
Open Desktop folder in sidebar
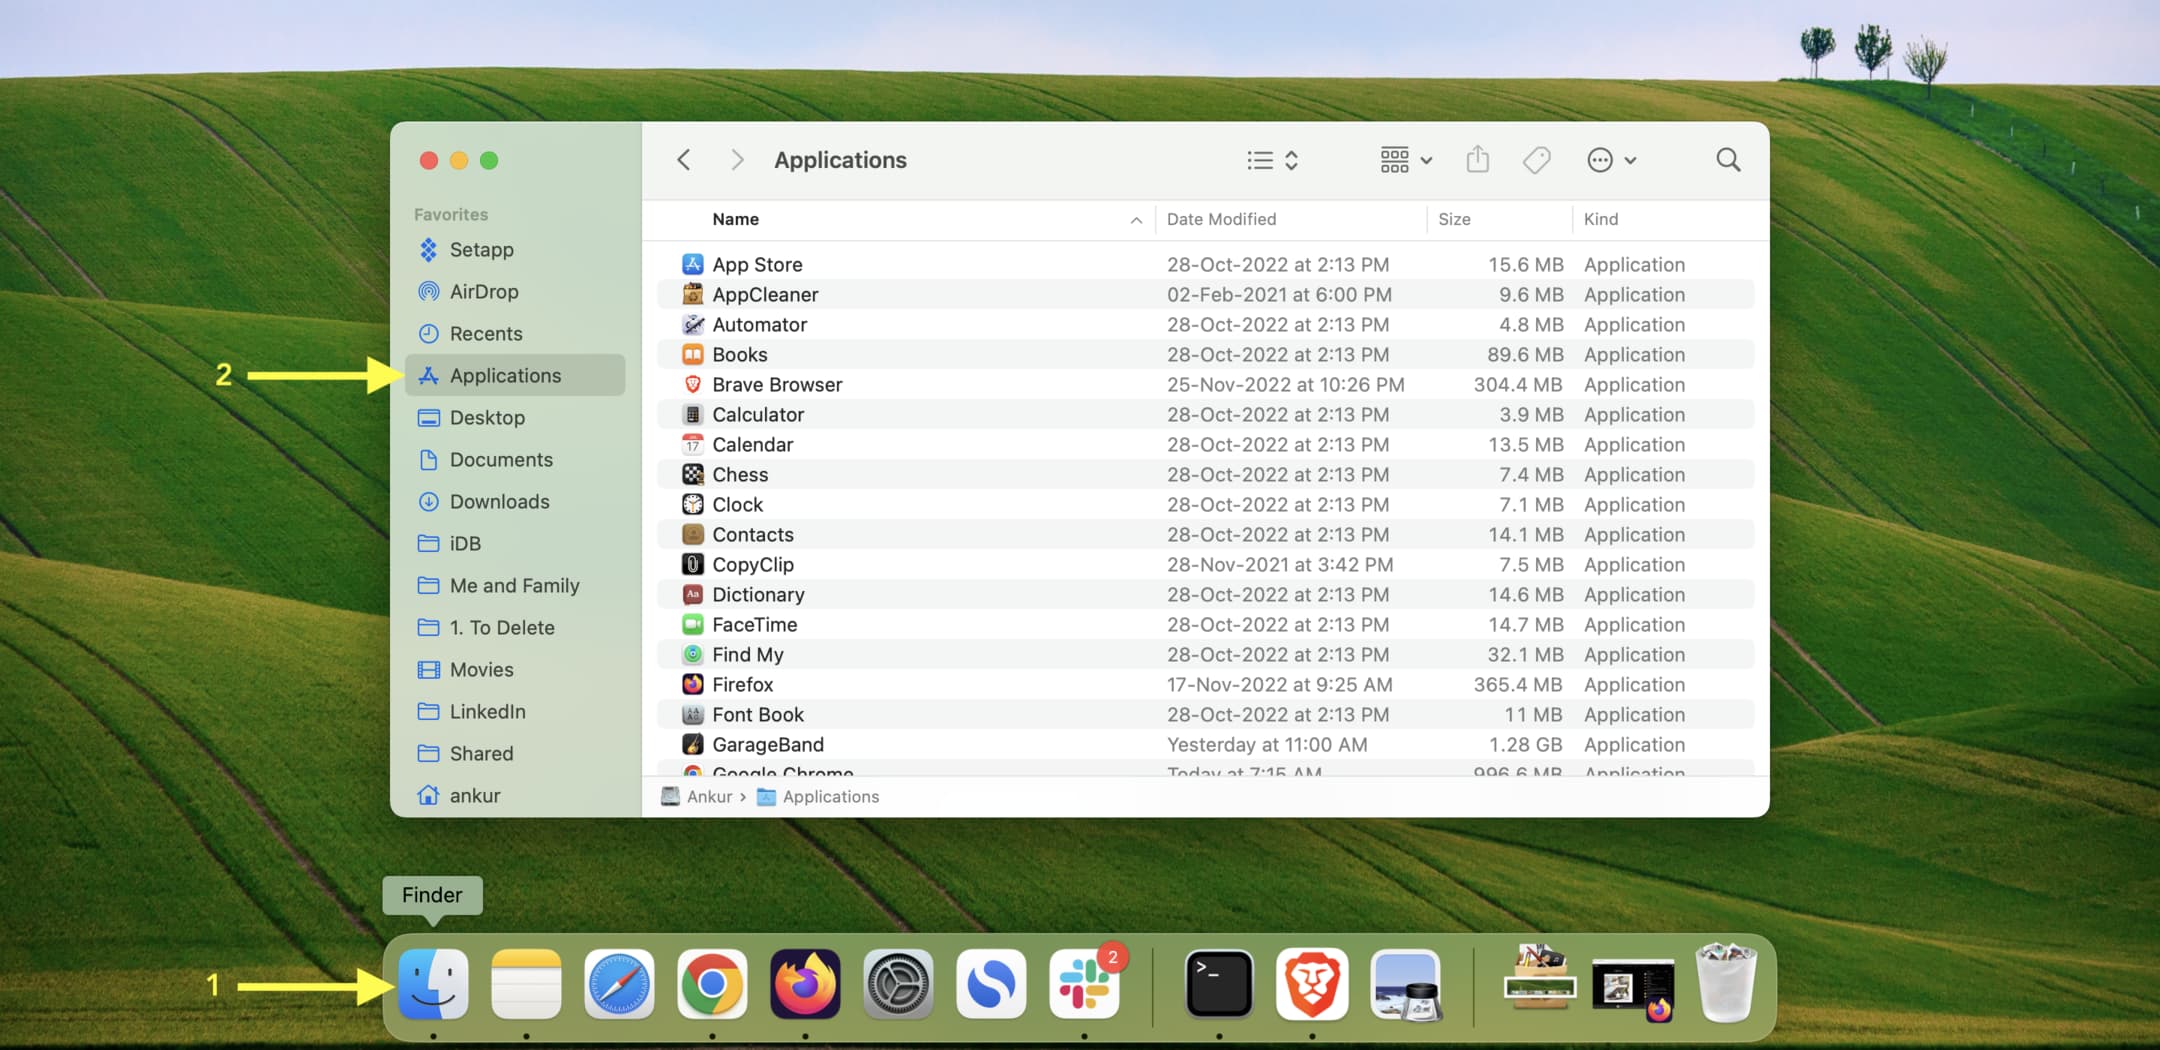(515, 417)
